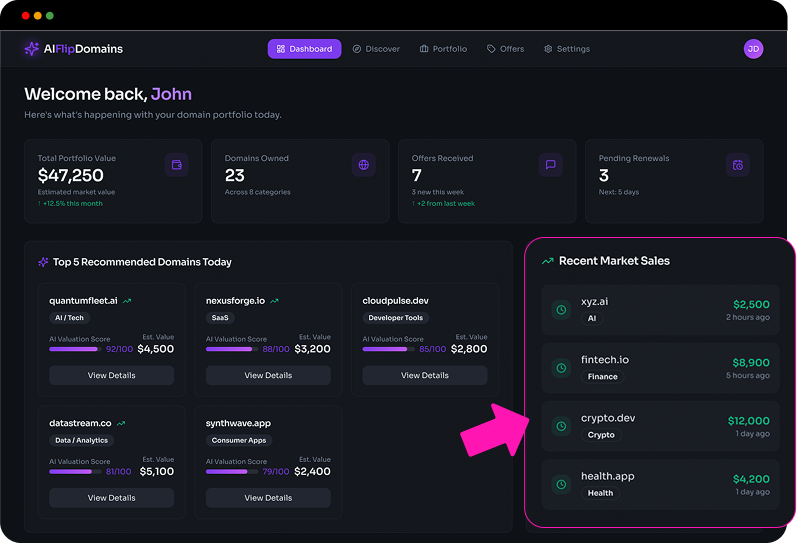Viewport: 797px width, 543px height.
Task: Click the trending arrow next to quantumfleet.ai
Action: pos(127,301)
